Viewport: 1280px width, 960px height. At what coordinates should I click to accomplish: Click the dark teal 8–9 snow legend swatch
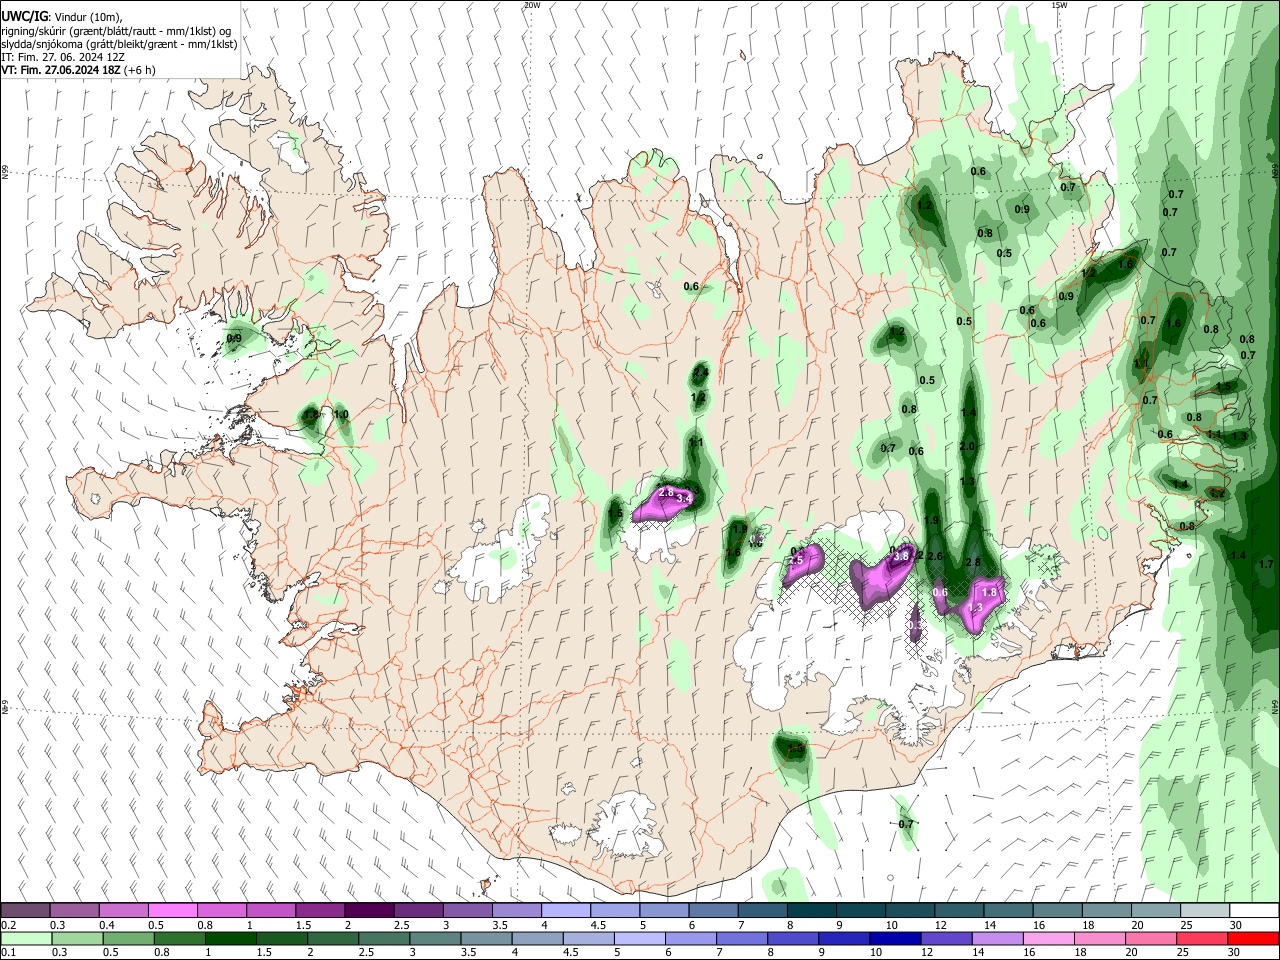click(811, 910)
